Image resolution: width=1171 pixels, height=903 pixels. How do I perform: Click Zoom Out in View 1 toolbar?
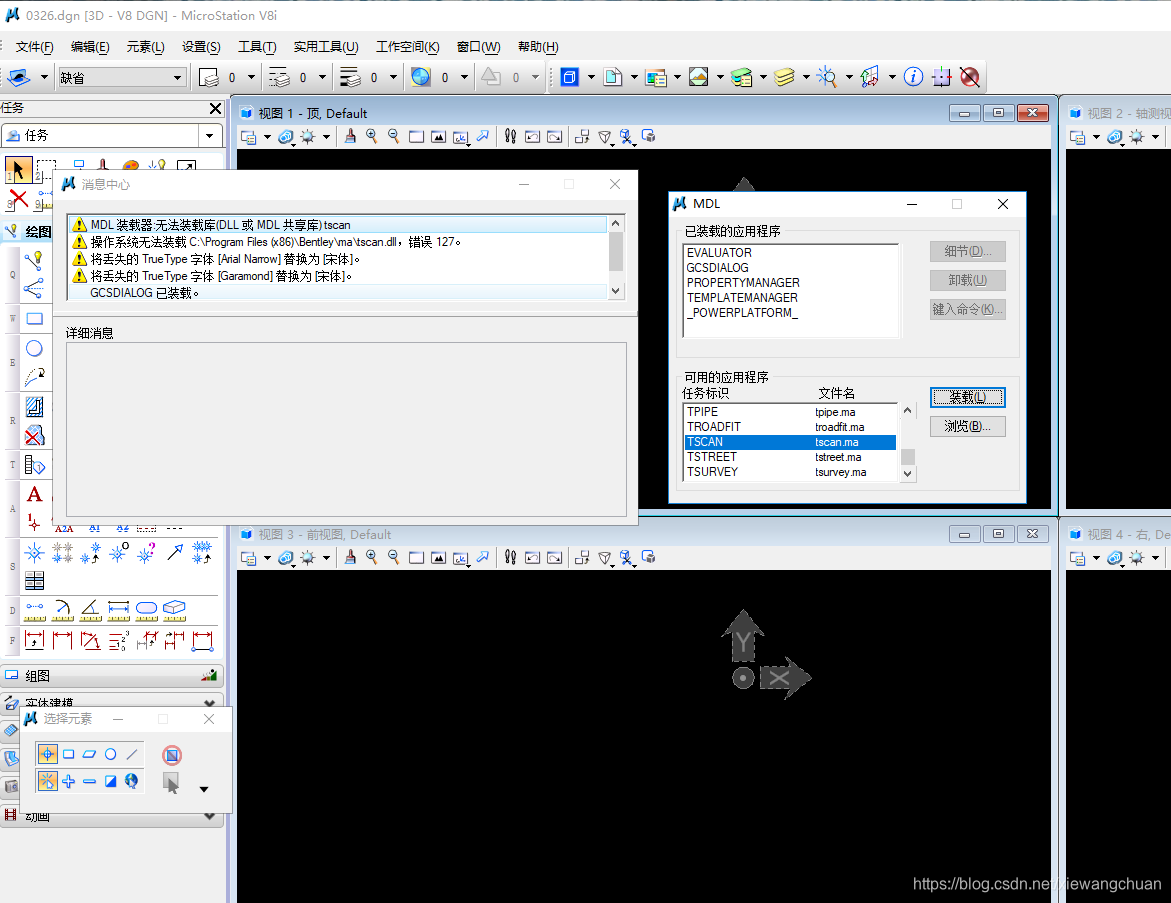(x=394, y=136)
